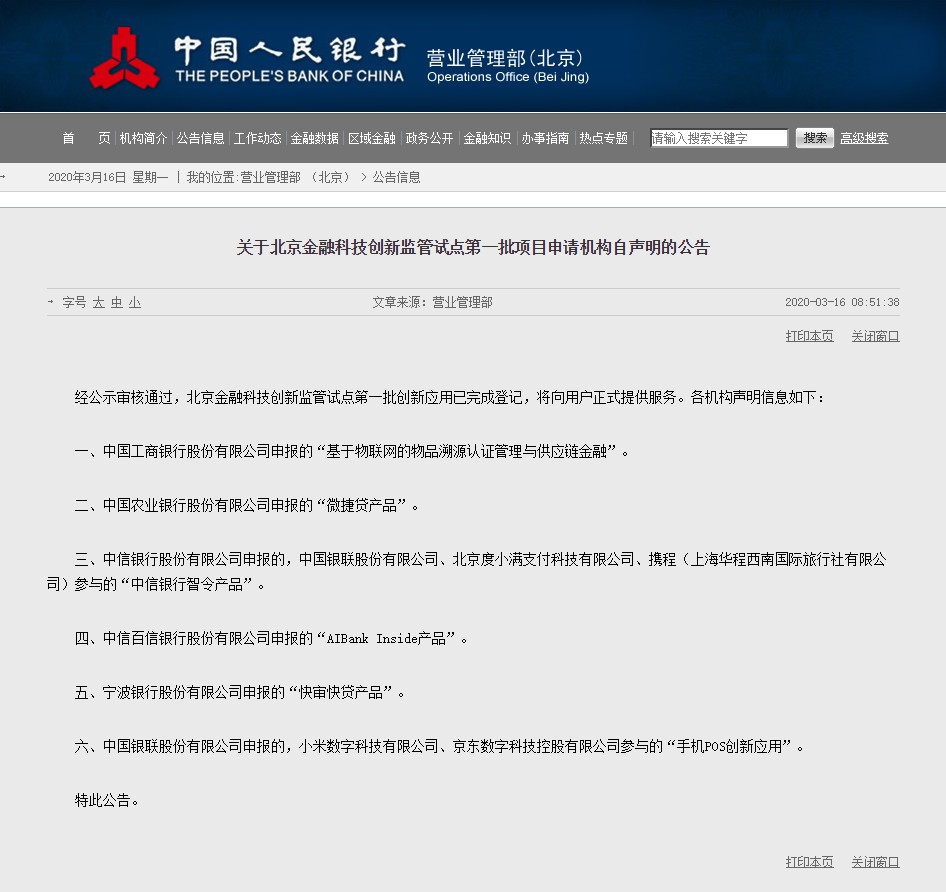This screenshot has width=946, height=892.
Task: Click 营业管理部（北京）breadcrumb link
Action: click(x=295, y=177)
